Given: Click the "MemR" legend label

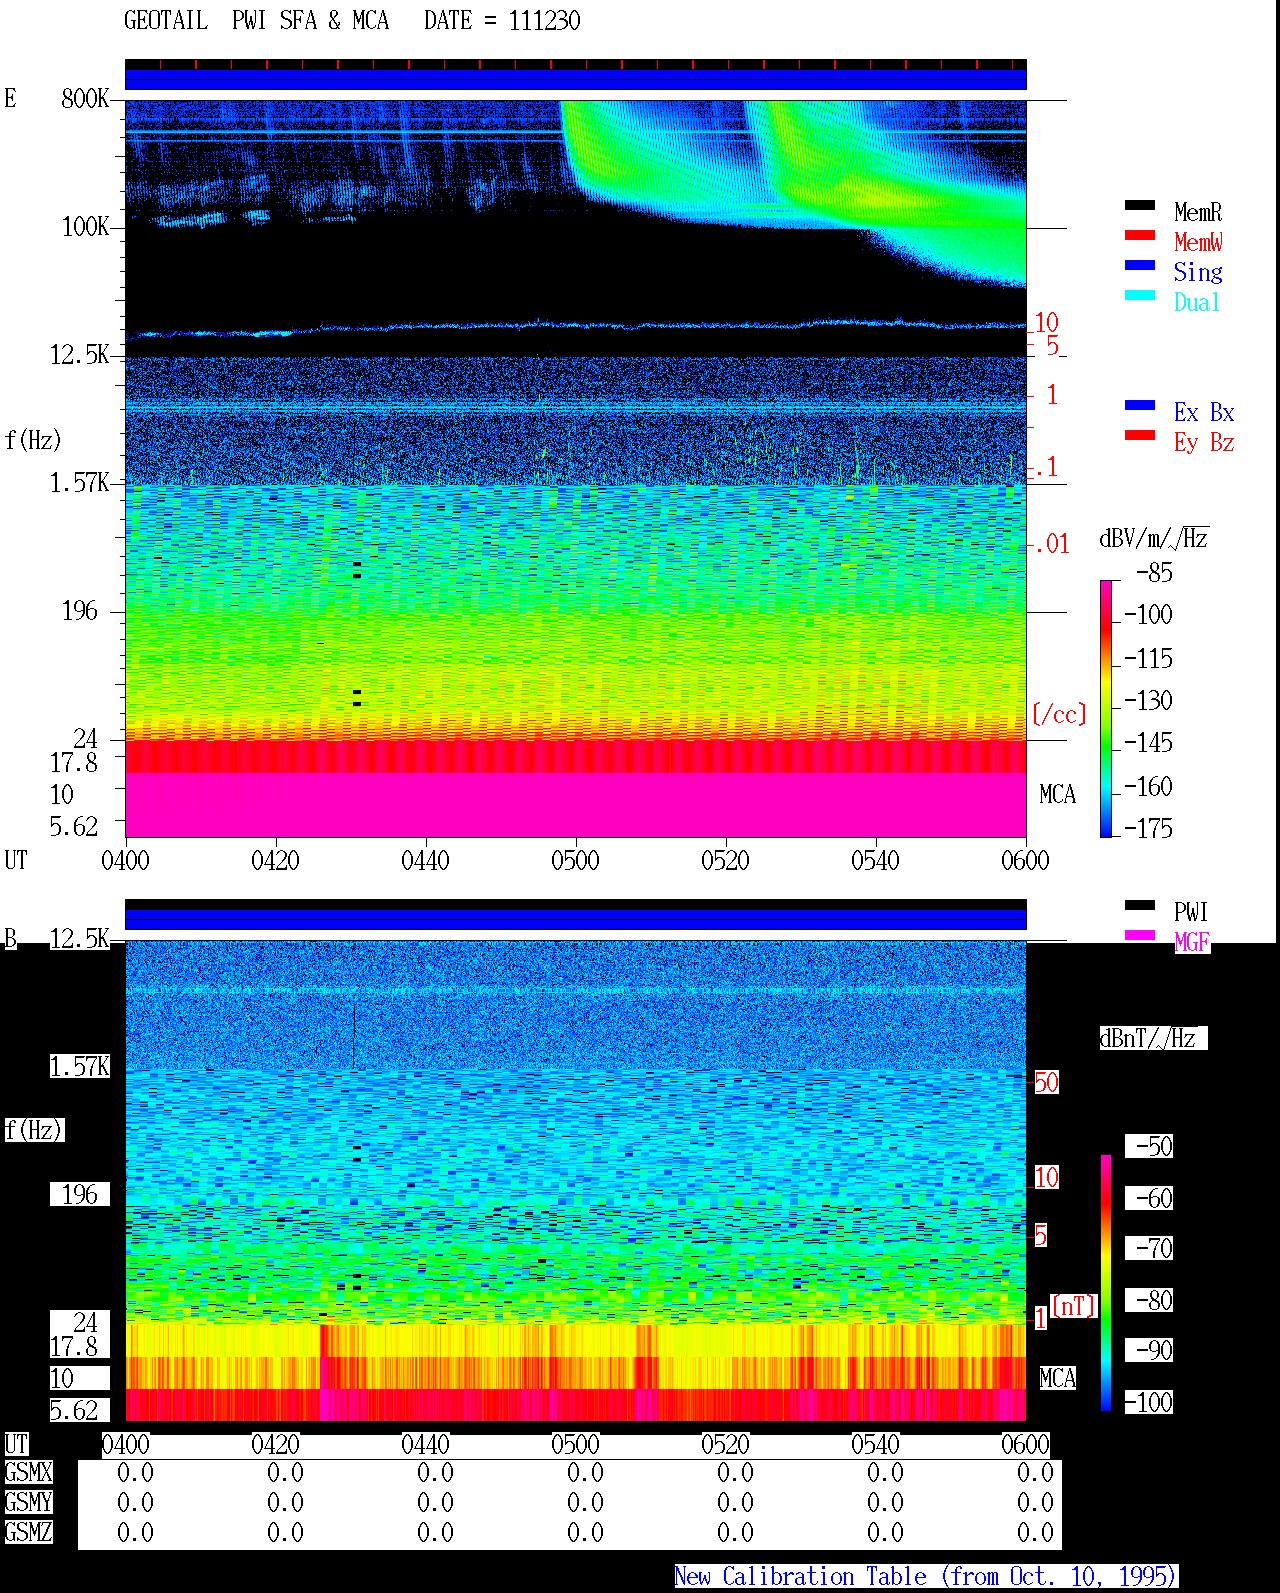Looking at the screenshot, I should tap(1198, 212).
